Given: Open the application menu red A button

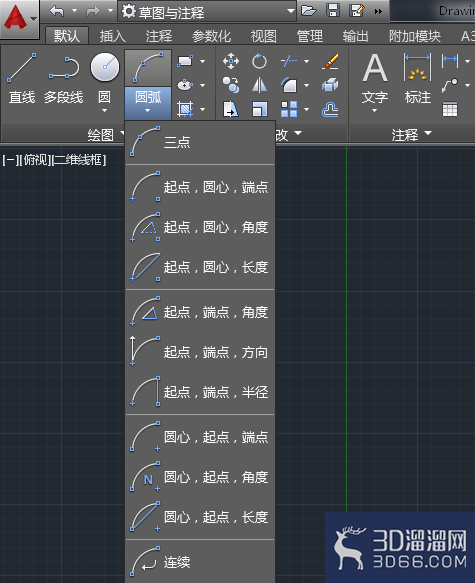Looking at the screenshot, I should 19,19.
